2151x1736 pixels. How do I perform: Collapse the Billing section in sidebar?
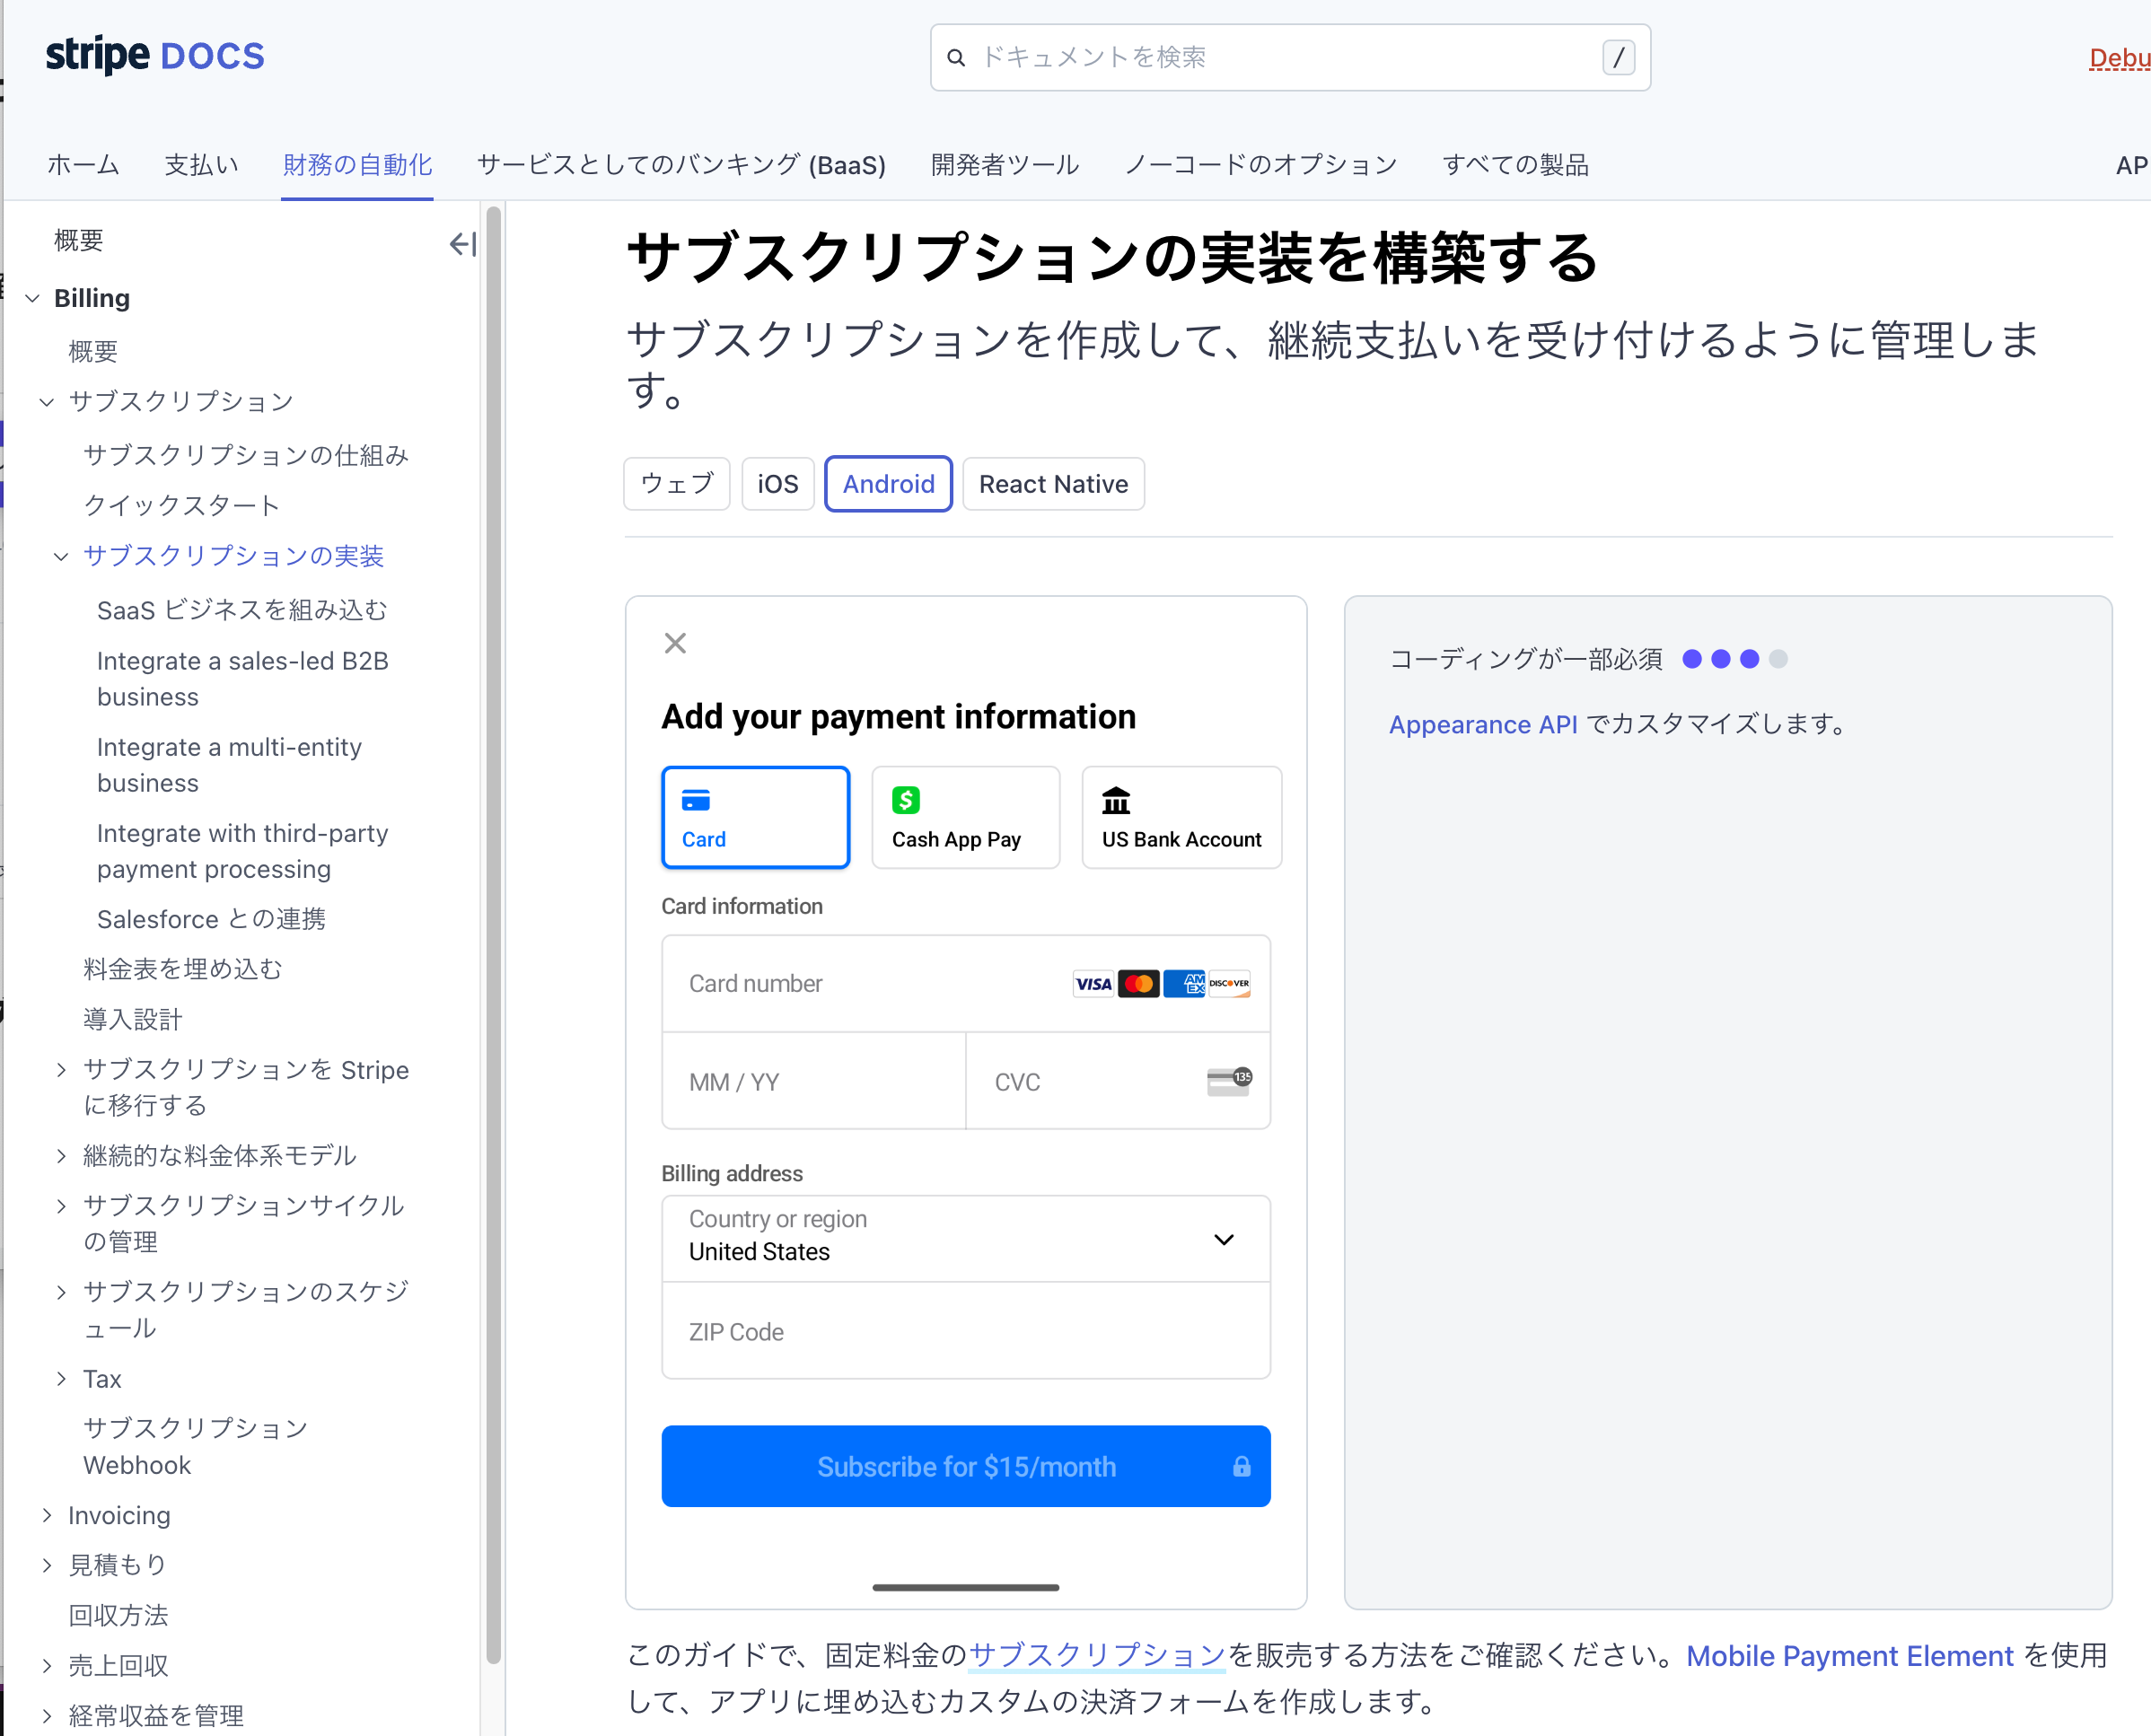coord(31,297)
